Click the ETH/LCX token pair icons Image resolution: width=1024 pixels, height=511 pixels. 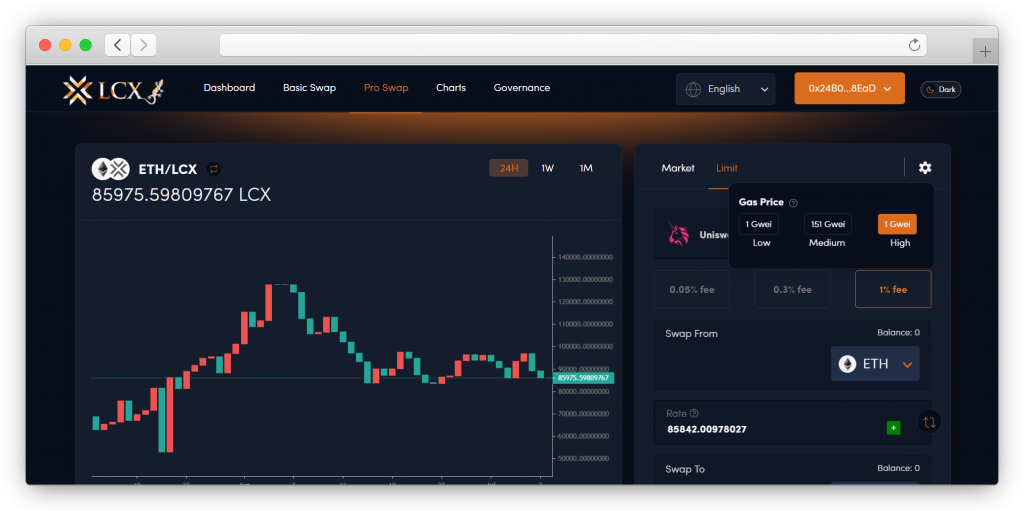110,169
